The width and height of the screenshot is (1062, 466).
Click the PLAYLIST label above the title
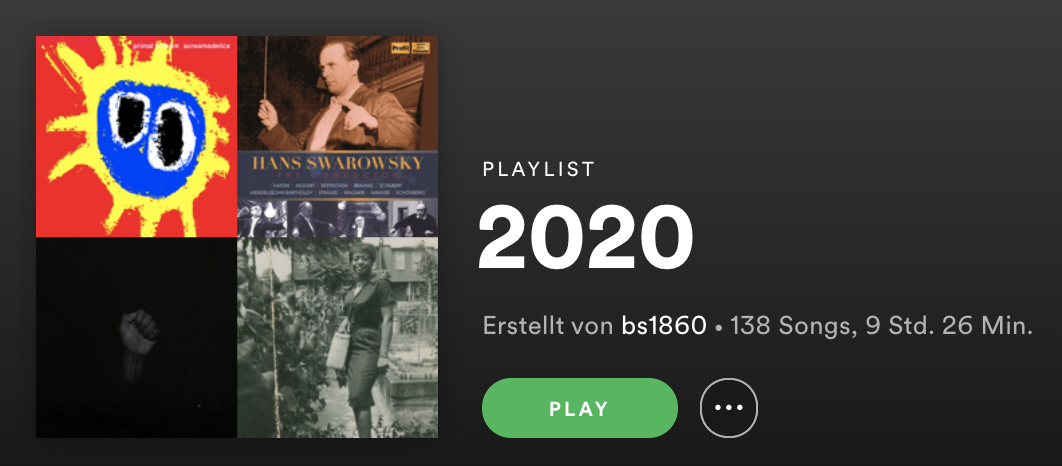(x=538, y=169)
